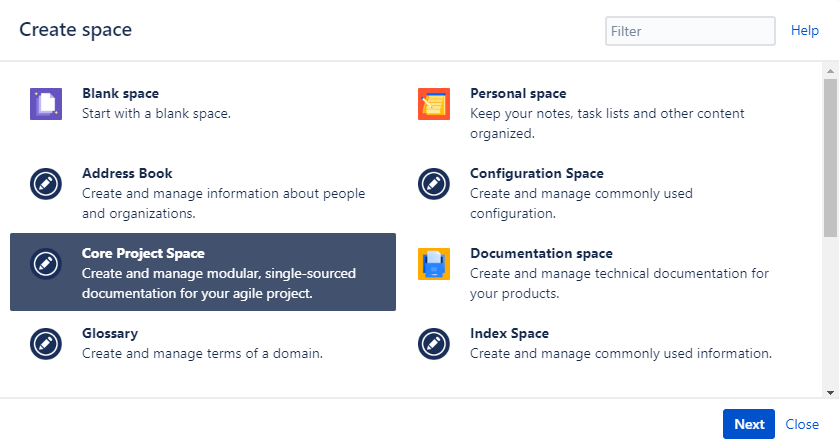Select the Blank space template title
Screen dimensions: 839x447
120,94
